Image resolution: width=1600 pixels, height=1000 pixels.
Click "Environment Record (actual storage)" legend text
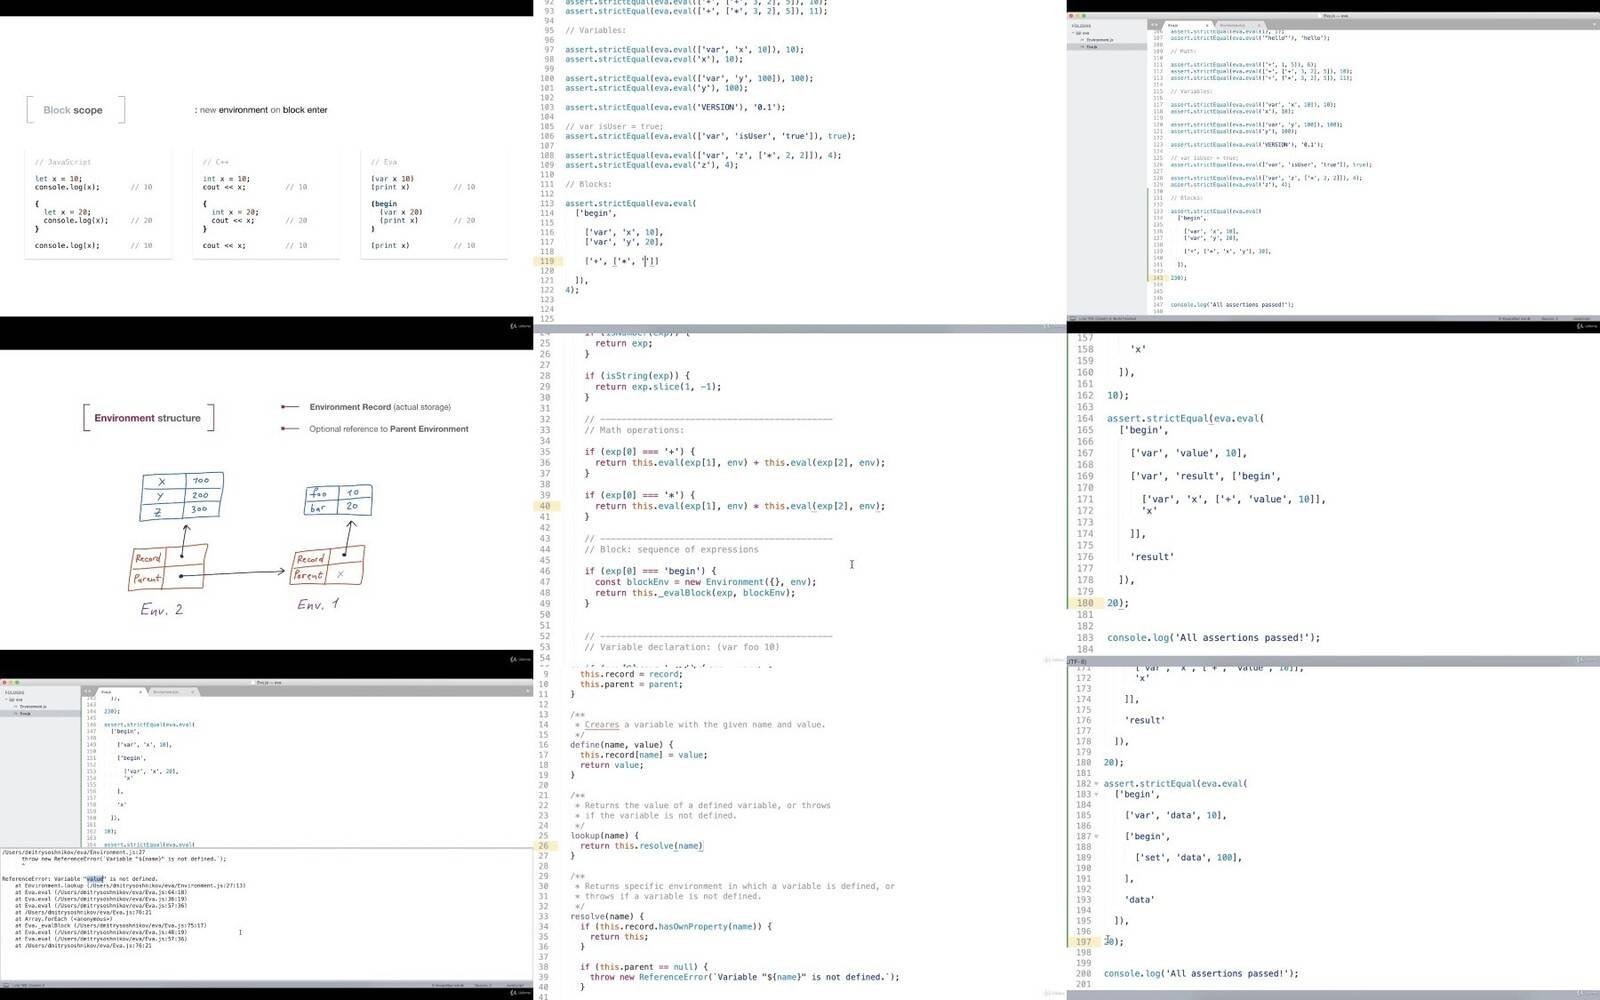click(x=380, y=407)
